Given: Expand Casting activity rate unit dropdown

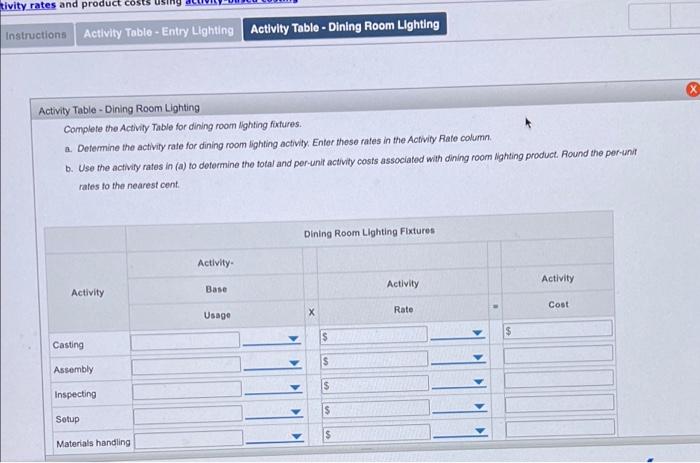Looking at the screenshot, I should tap(458, 334).
